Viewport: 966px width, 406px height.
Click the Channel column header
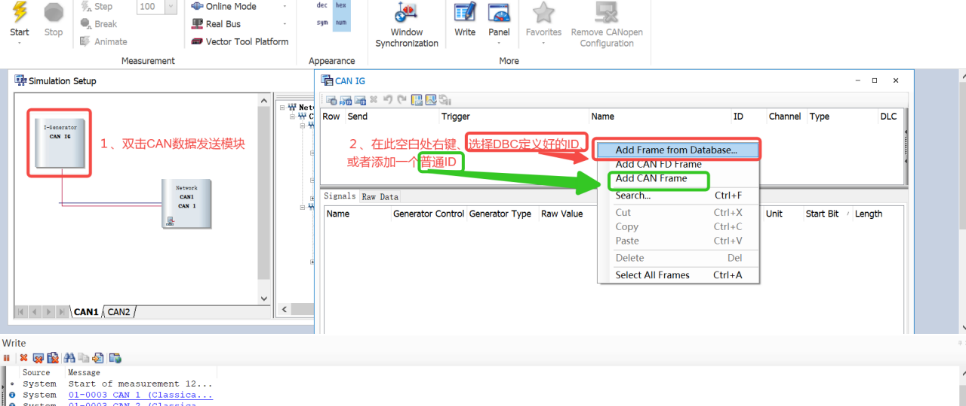pos(785,116)
